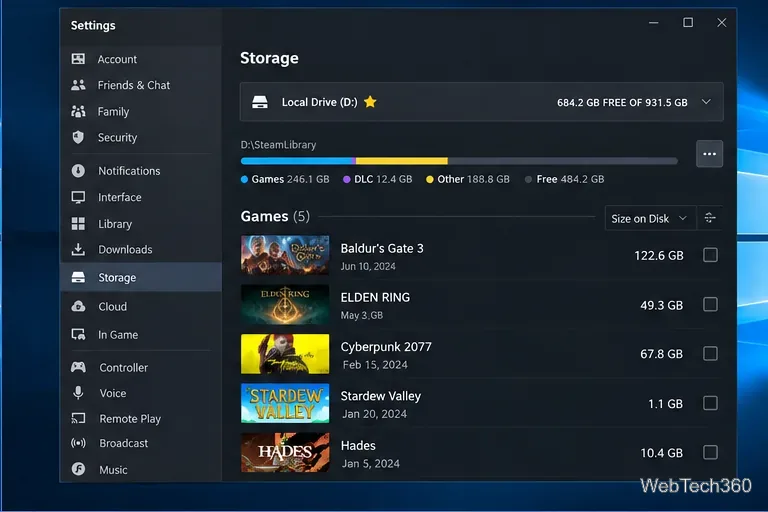This screenshot has width=768, height=512.
Task: Click the Hades cover thumbnail
Action: [x=285, y=452]
